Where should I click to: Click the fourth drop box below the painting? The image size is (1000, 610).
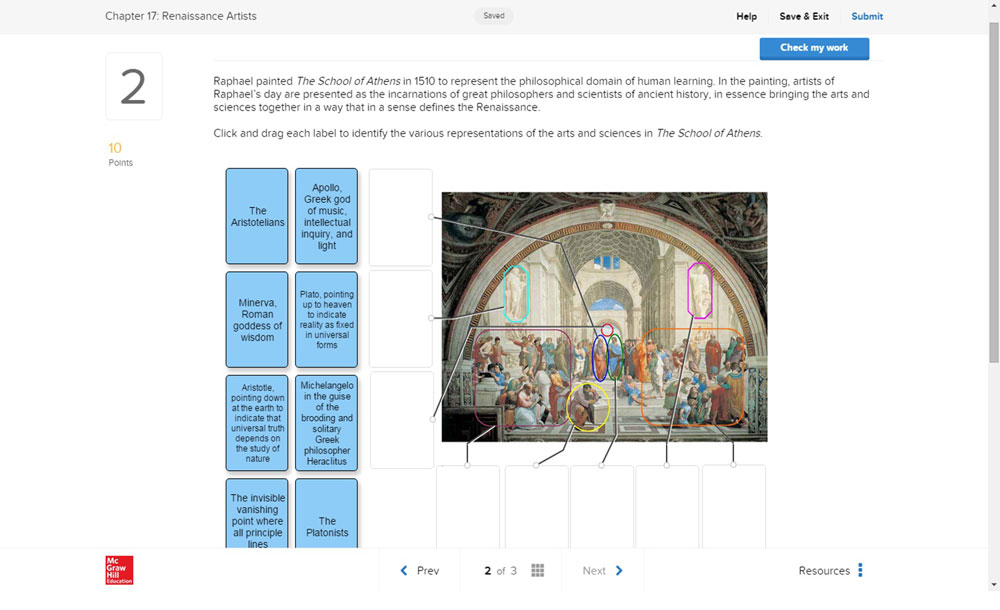[667, 507]
